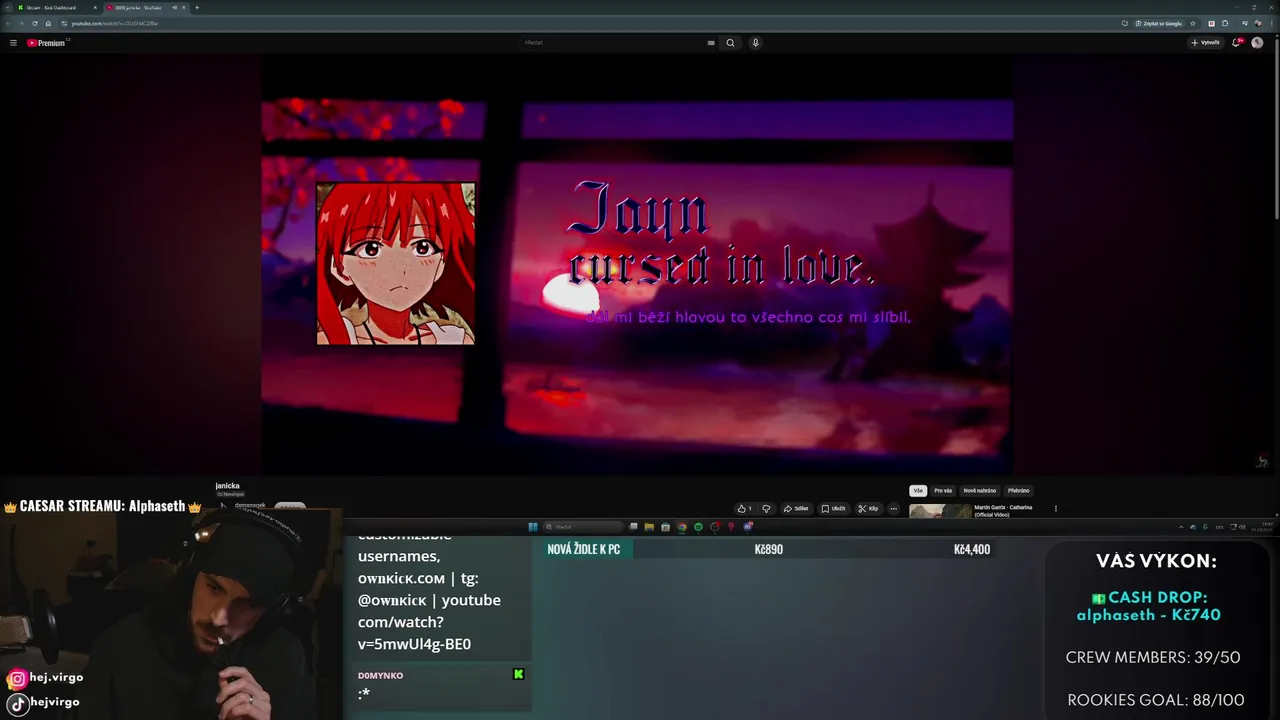Start voice search with the microphone icon
This screenshot has height=720, width=1280.
coord(755,43)
